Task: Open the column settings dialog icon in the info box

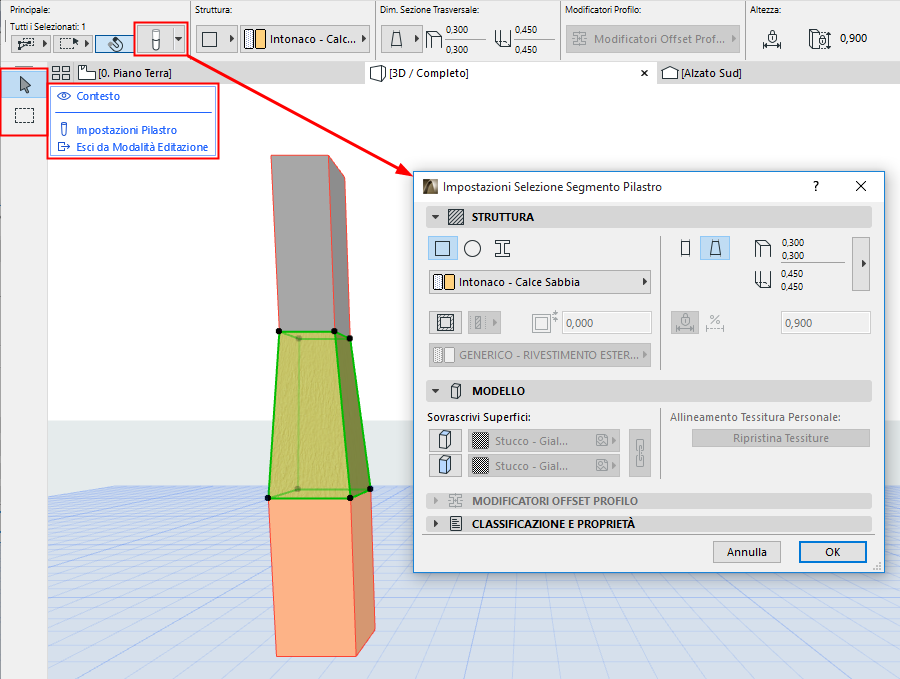Action: coord(155,40)
